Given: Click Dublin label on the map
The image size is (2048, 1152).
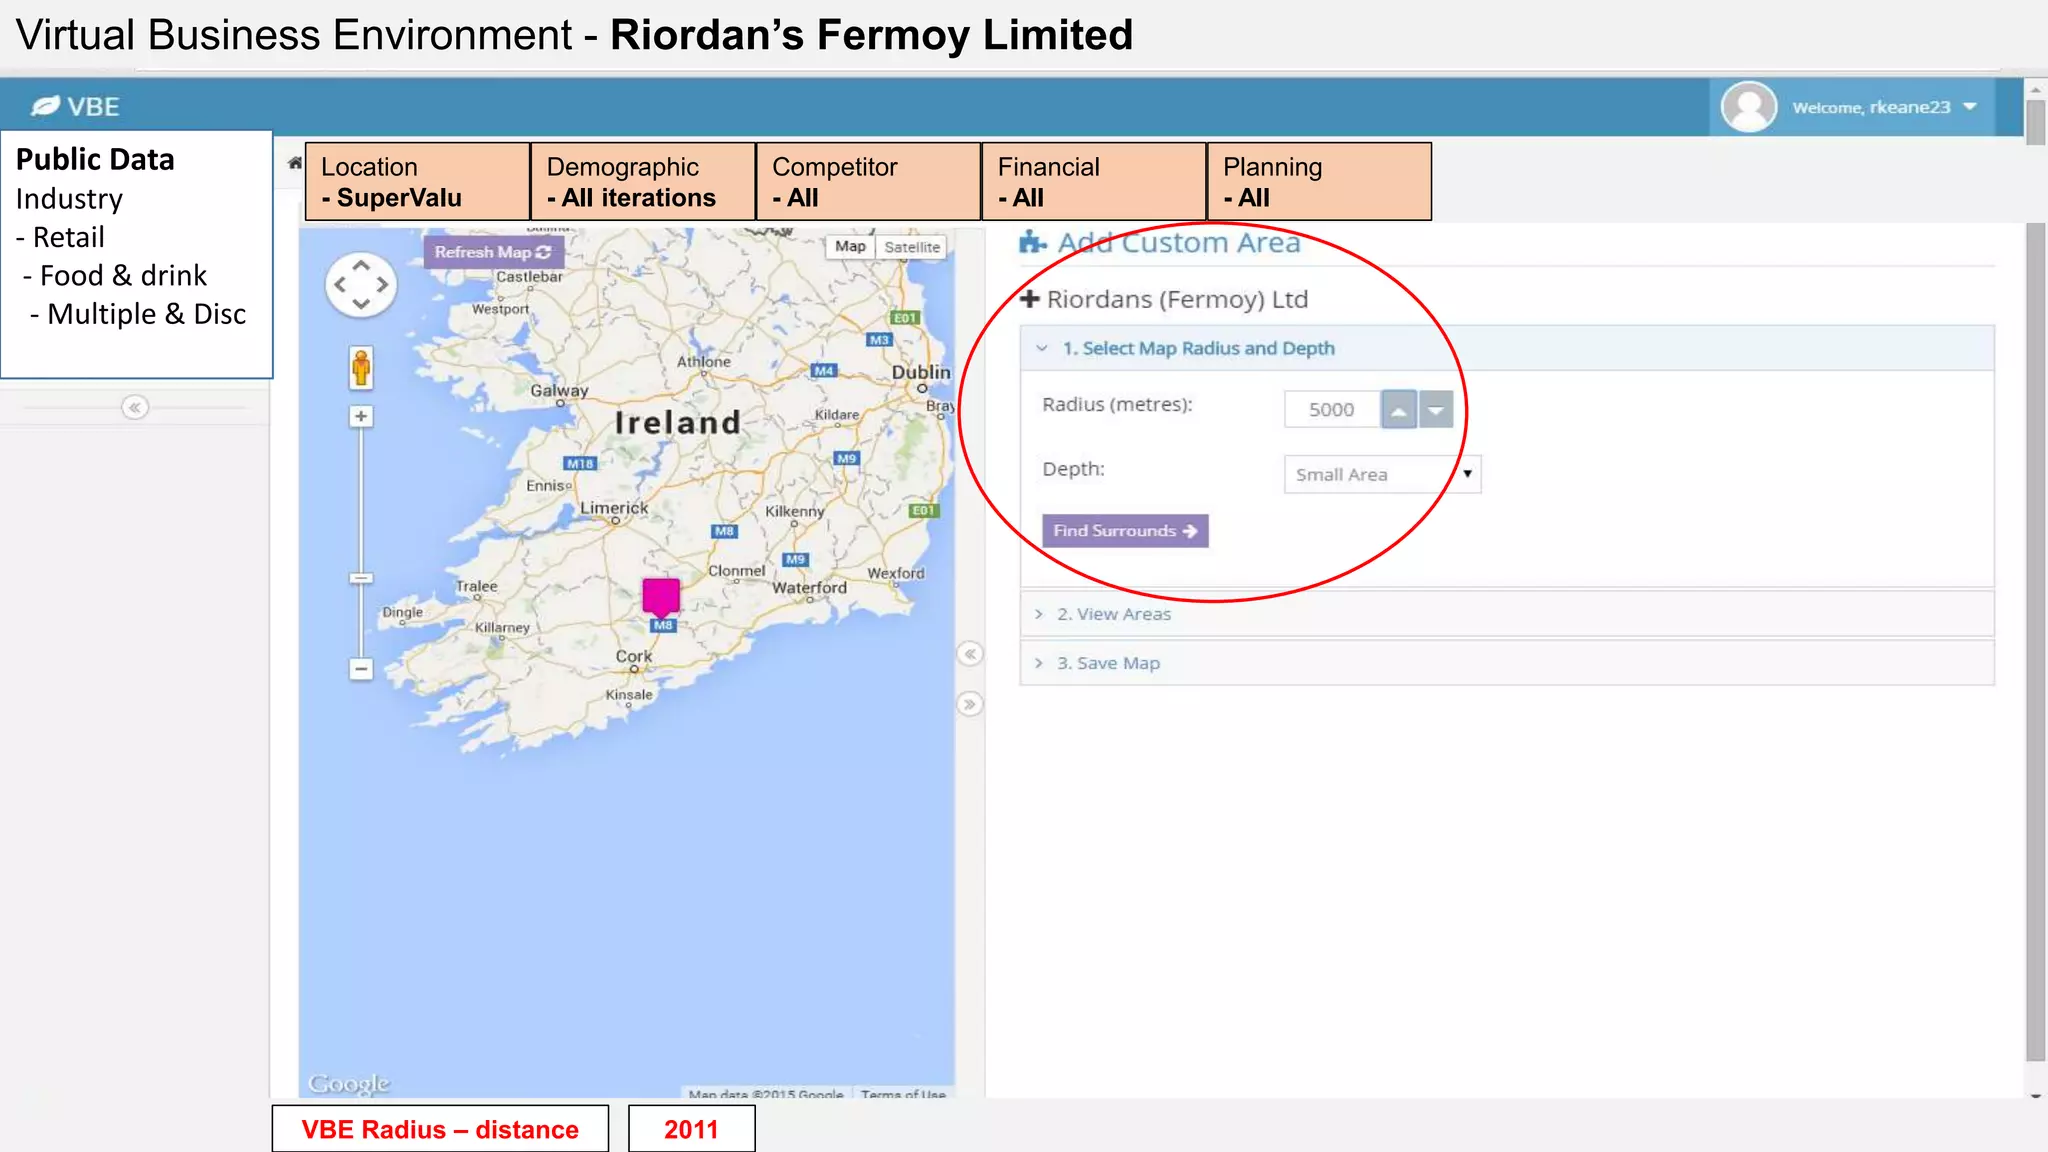Looking at the screenshot, I should (x=921, y=372).
